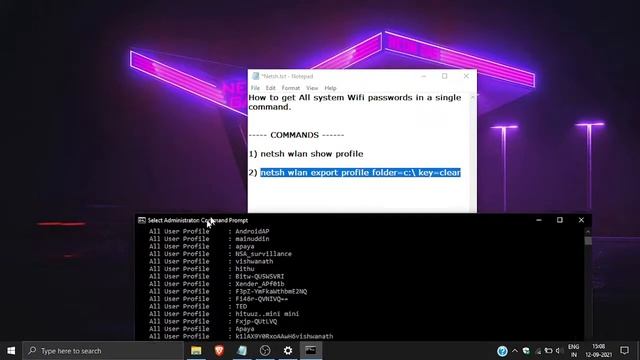Click the Command Prompt scrollbar thumb
This screenshot has width=640, height=360.
point(588,240)
